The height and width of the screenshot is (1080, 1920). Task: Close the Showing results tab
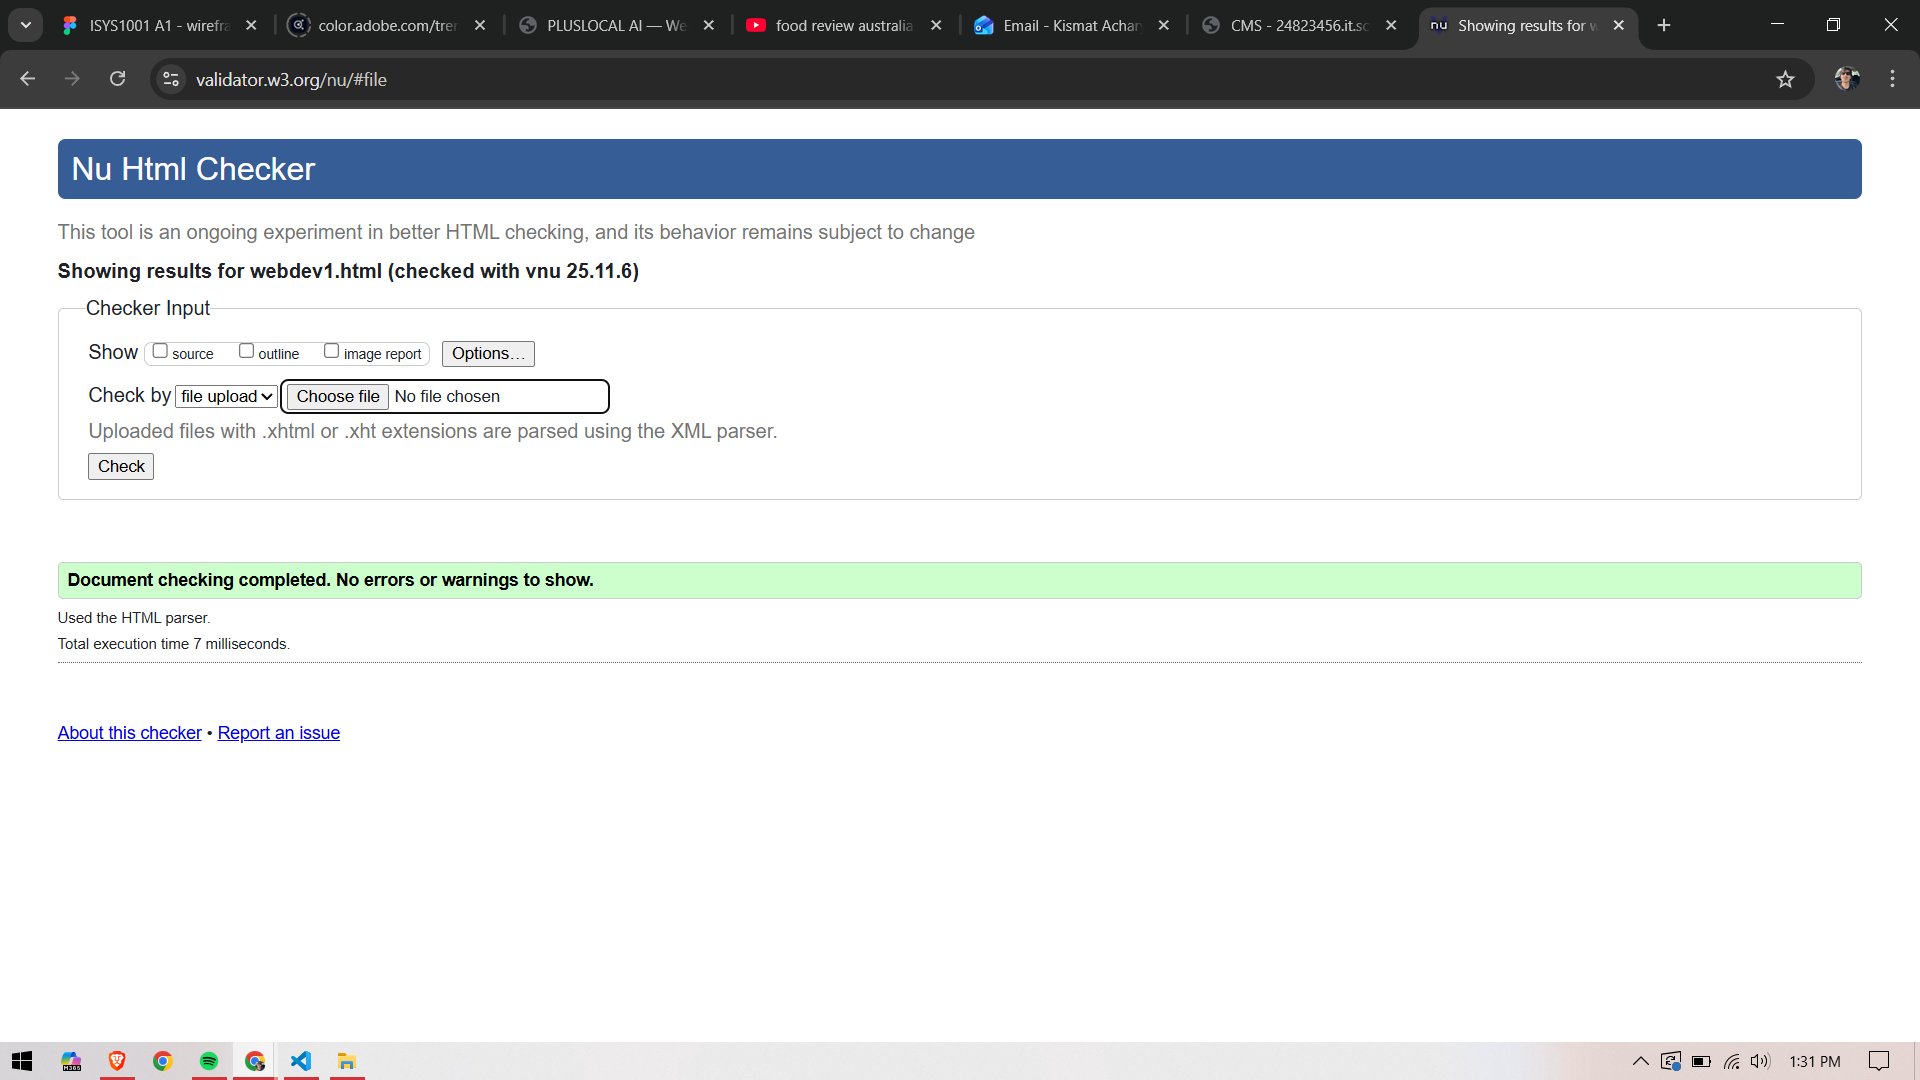coord(1619,26)
